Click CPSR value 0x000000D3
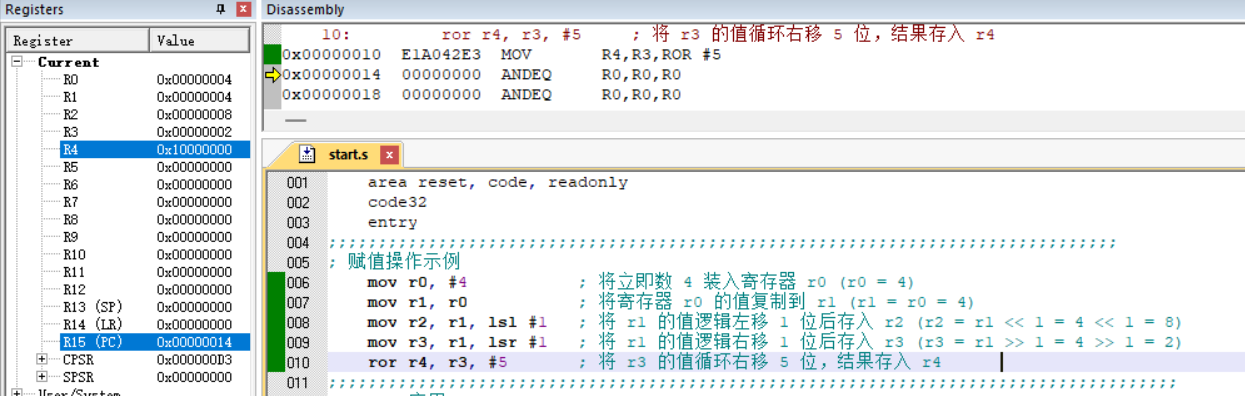The width and height of the screenshot is (1245, 396). point(194,359)
